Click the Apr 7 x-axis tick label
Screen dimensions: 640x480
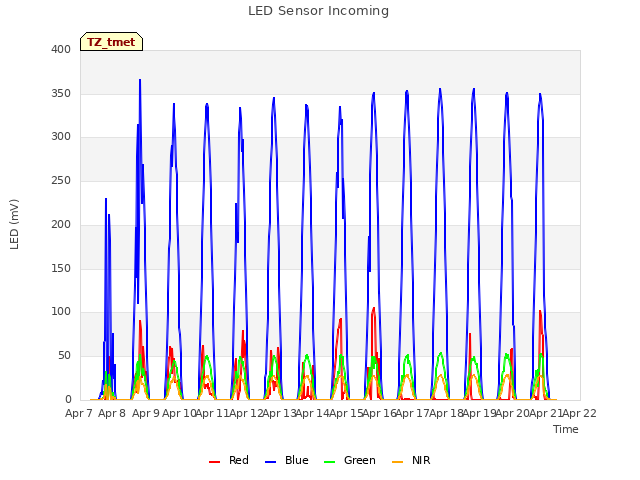(79, 413)
